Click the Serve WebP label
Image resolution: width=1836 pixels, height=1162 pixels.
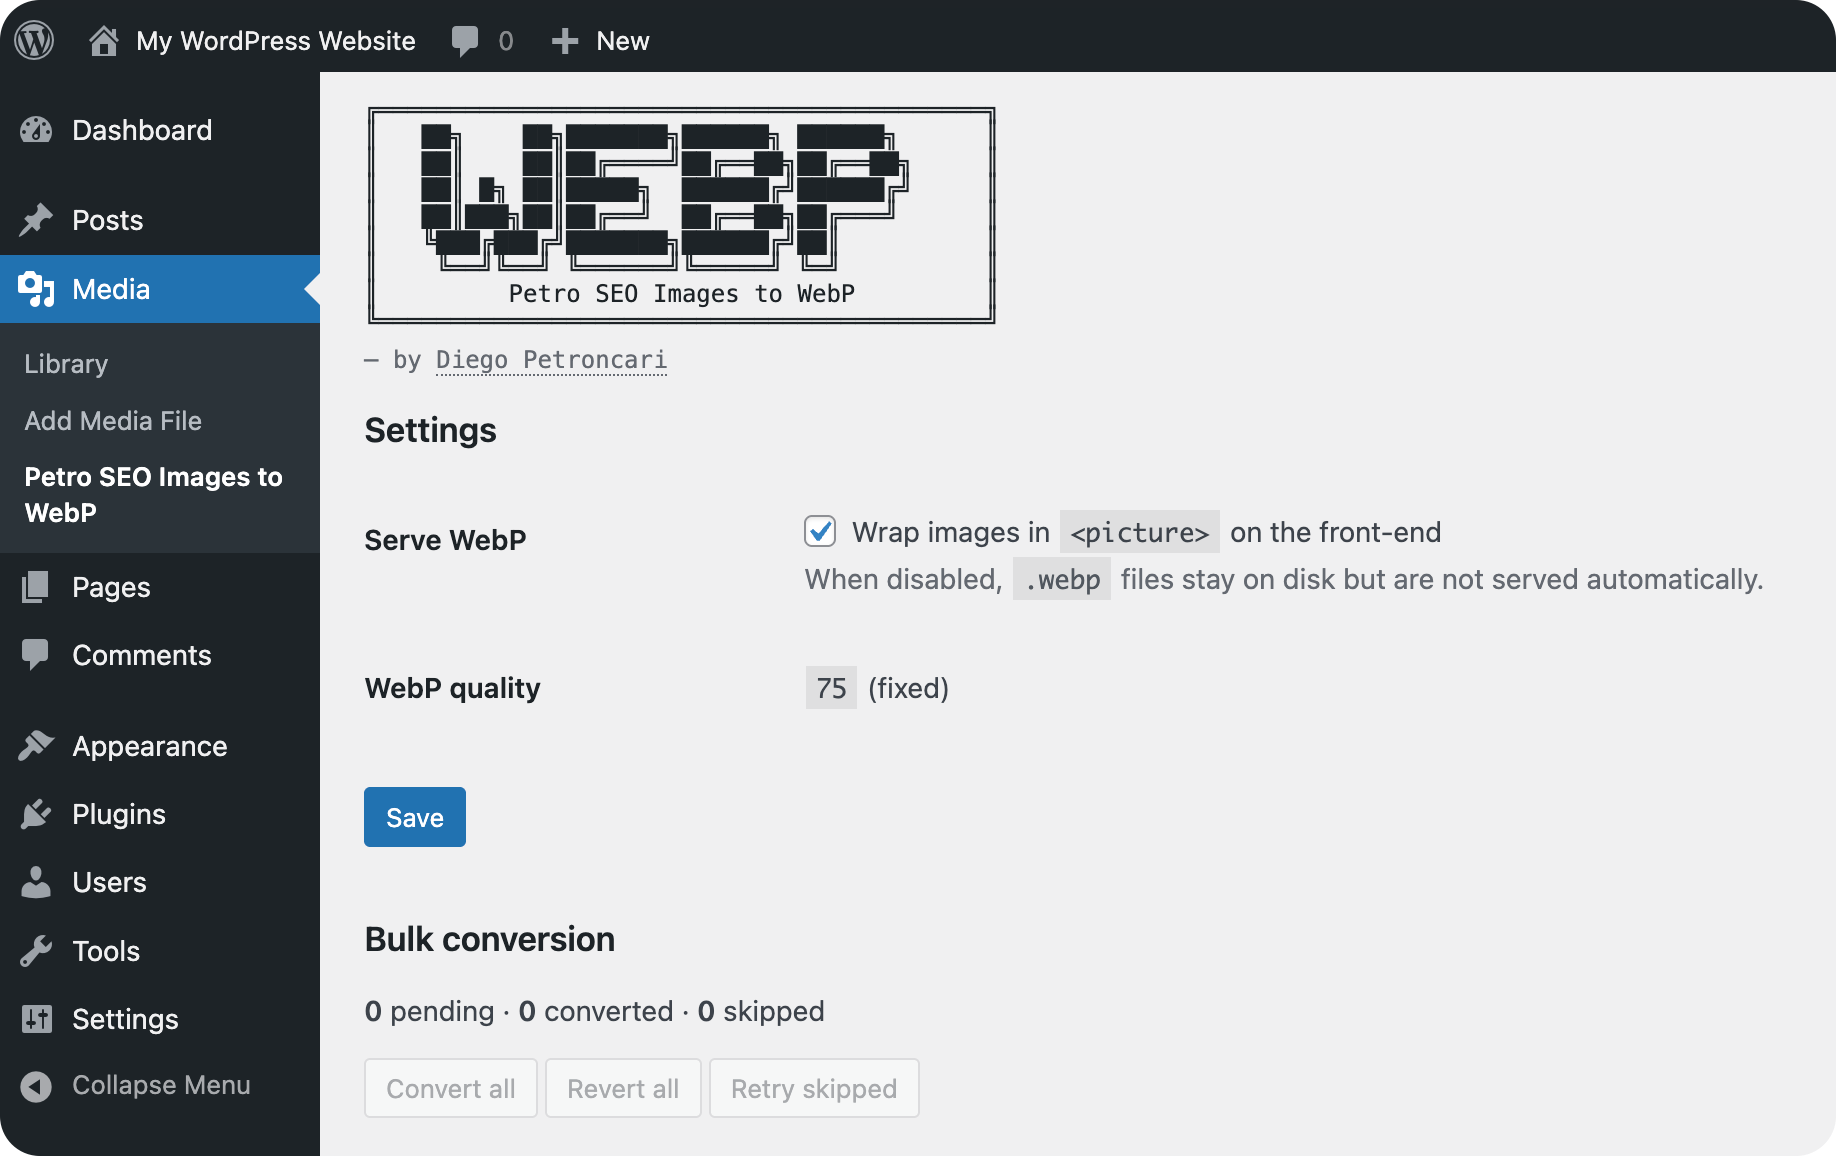445,540
